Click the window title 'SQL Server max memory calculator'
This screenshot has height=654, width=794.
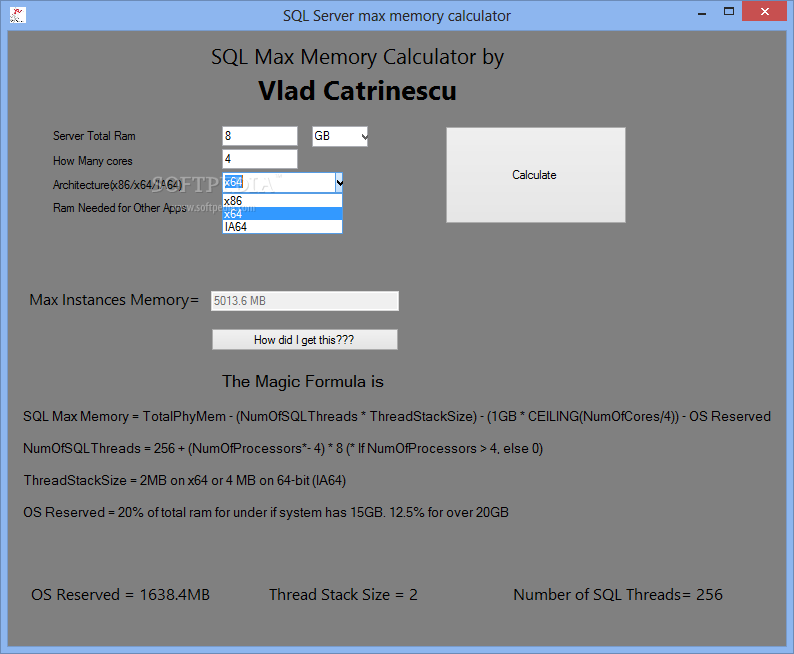[x=396, y=16]
